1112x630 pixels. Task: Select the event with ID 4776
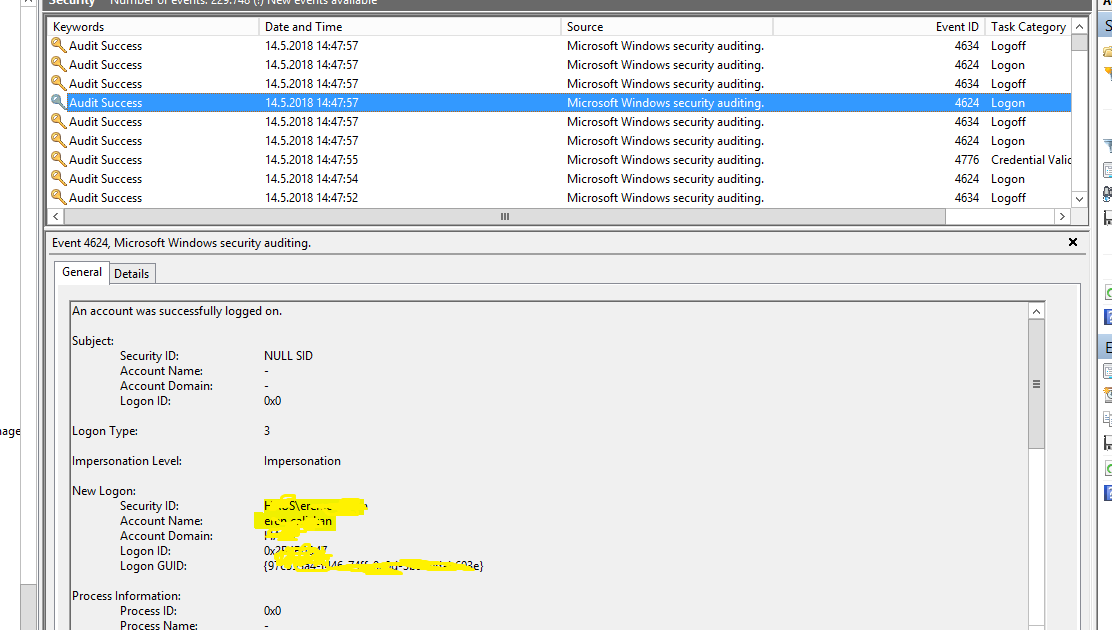(500, 160)
